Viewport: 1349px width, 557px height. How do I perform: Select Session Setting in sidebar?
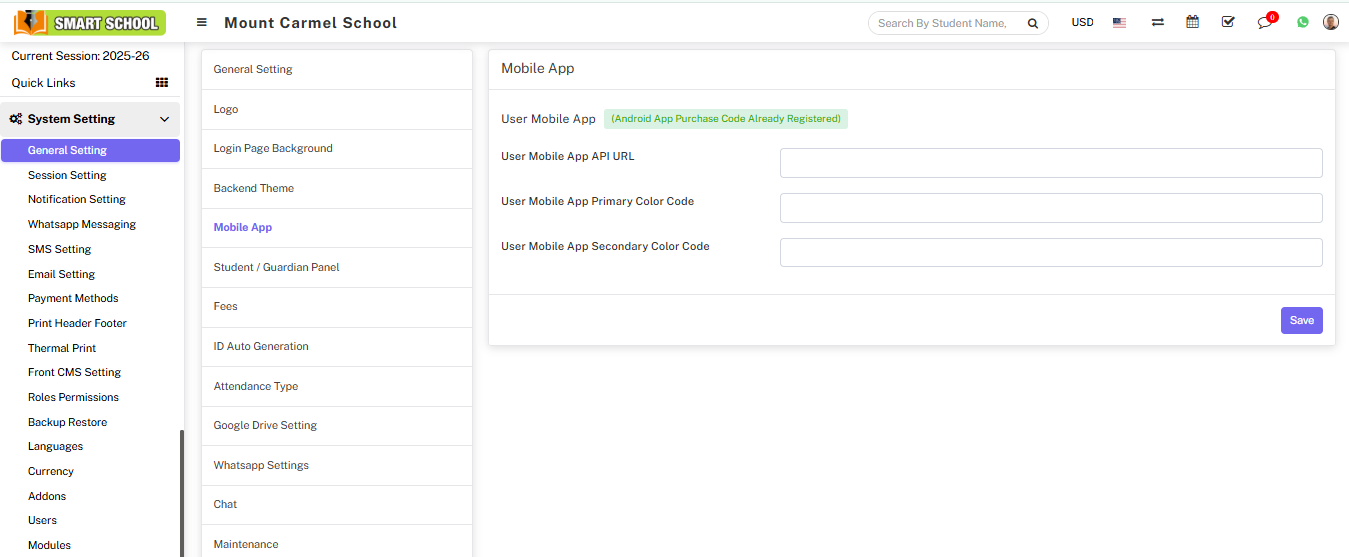(x=67, y=175)
